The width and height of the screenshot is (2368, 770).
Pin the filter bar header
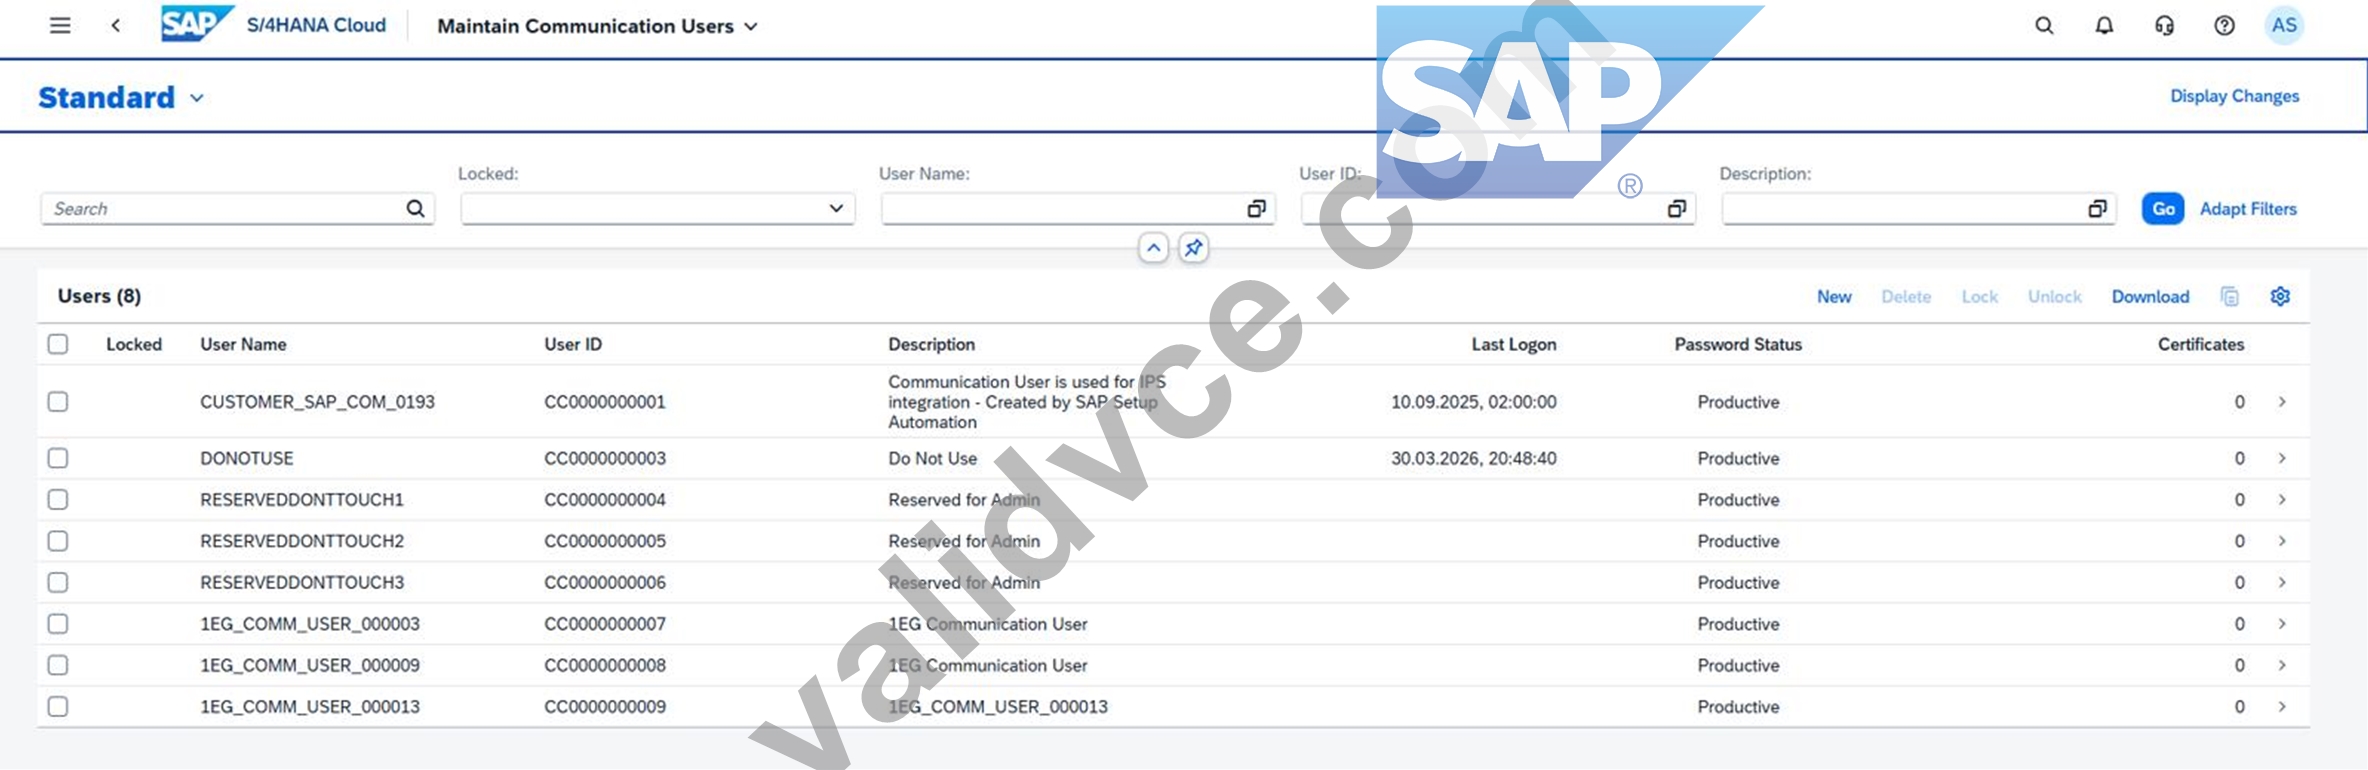coord(1194,248)
